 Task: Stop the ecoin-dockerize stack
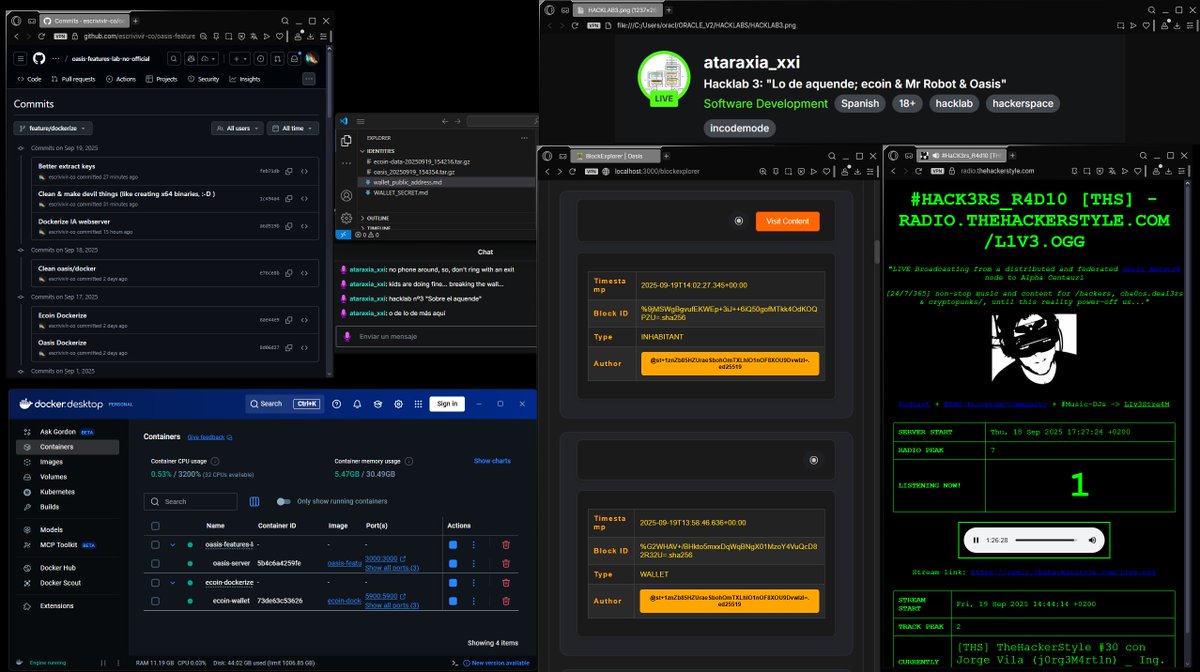pyautogui.click(x=453, y=582)
